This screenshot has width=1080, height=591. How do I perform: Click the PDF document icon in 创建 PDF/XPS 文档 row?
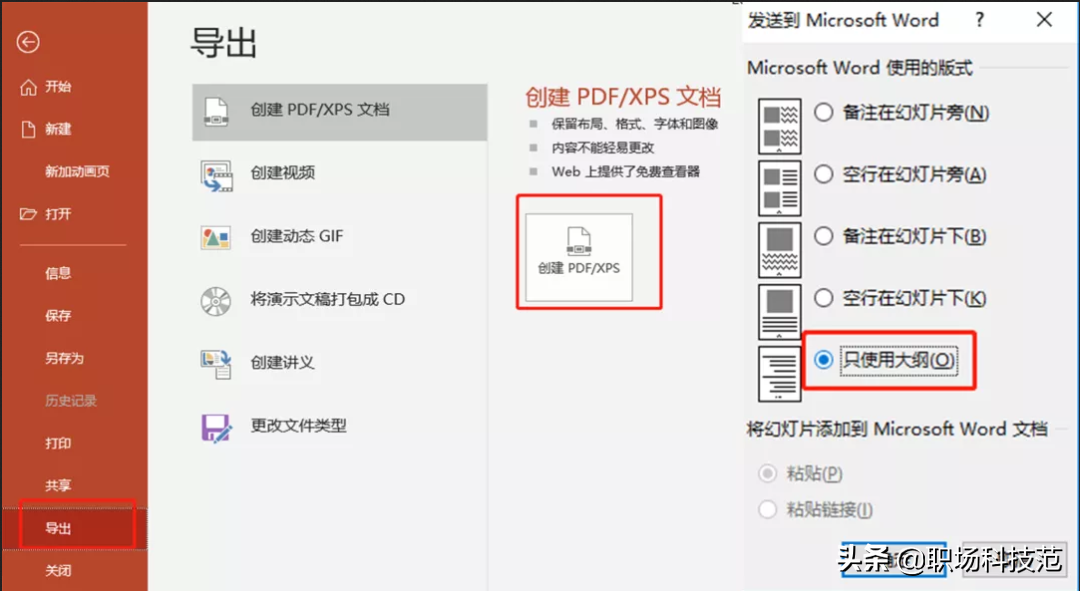[x=216, y=112]
